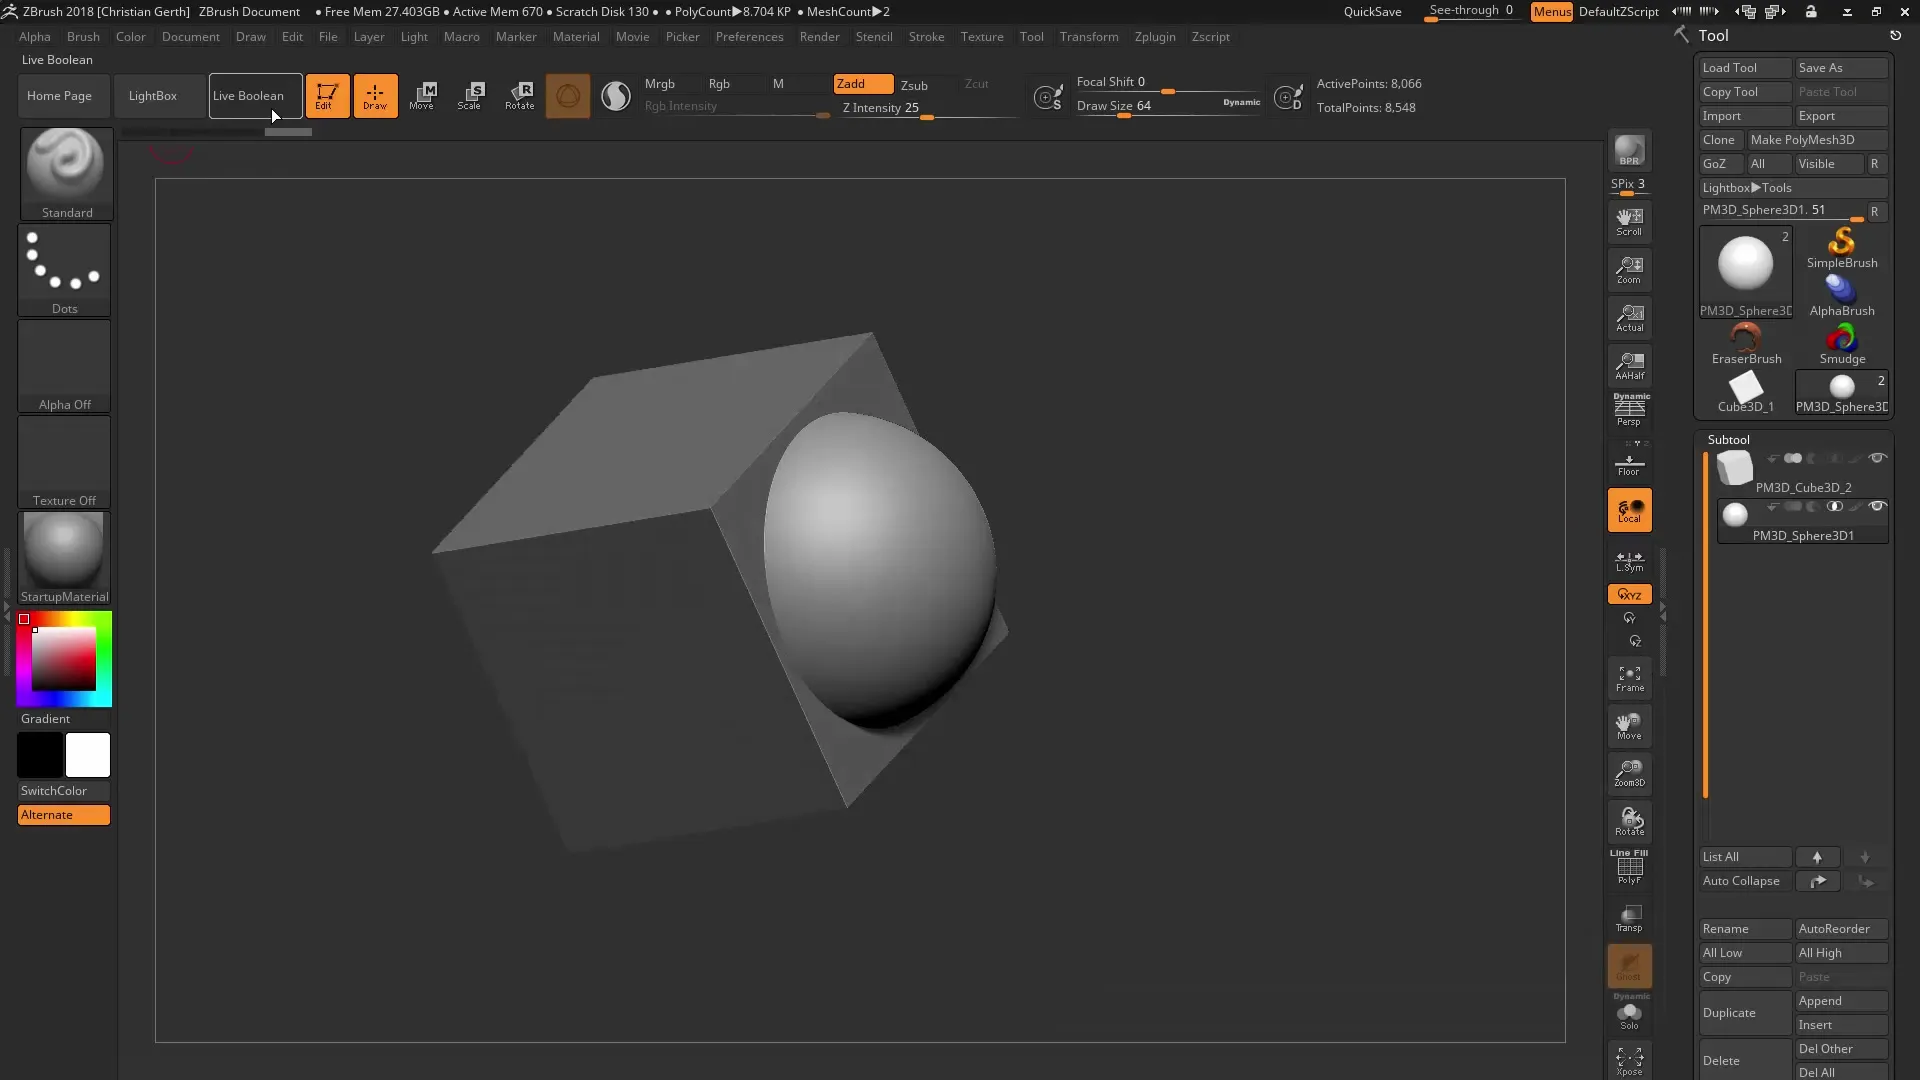The height and width of the screenshot is (1080, 1920).
Task: Click the AAHalf icon
Action: coord(1629,365)
